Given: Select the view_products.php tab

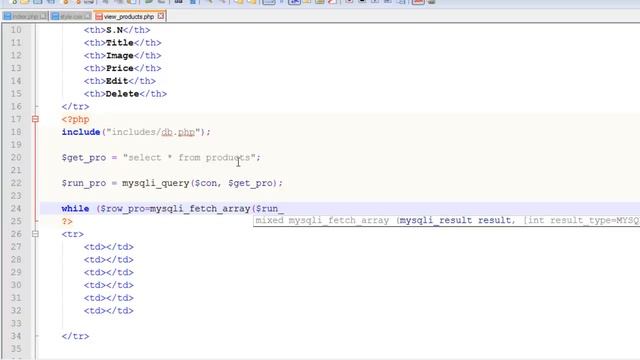Looking at the screenshot, I should 129,16.
